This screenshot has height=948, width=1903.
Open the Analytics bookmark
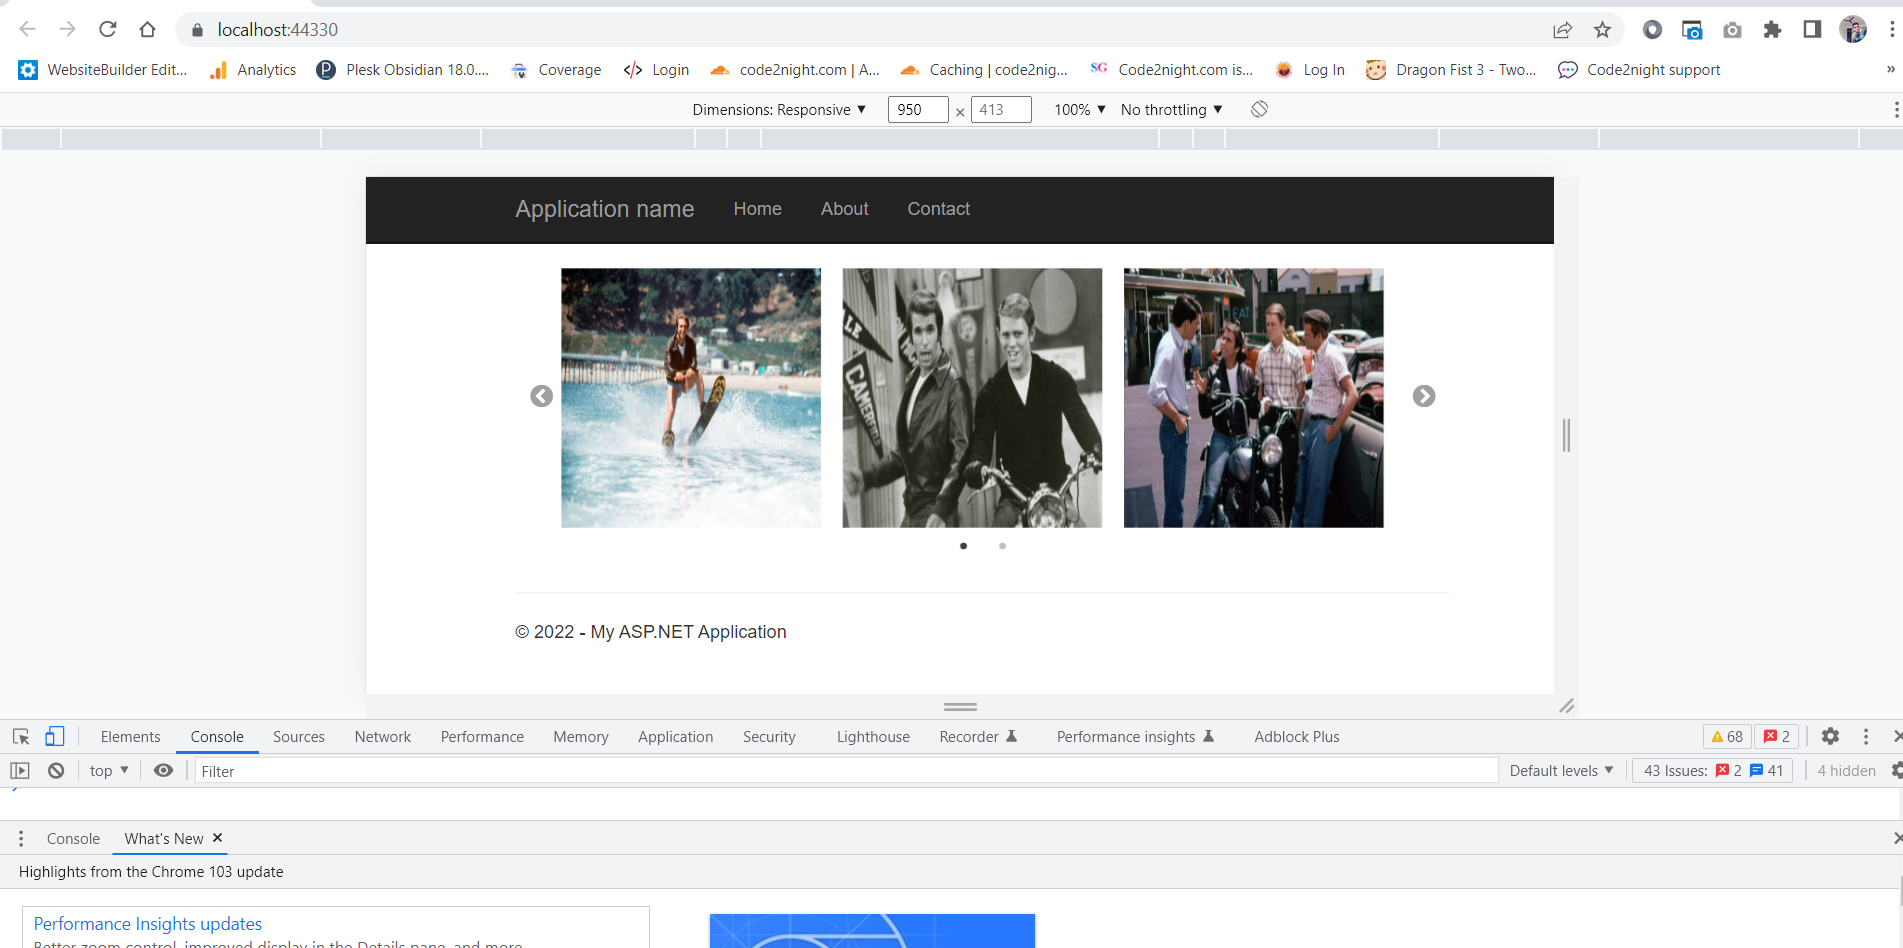(252, 69)
